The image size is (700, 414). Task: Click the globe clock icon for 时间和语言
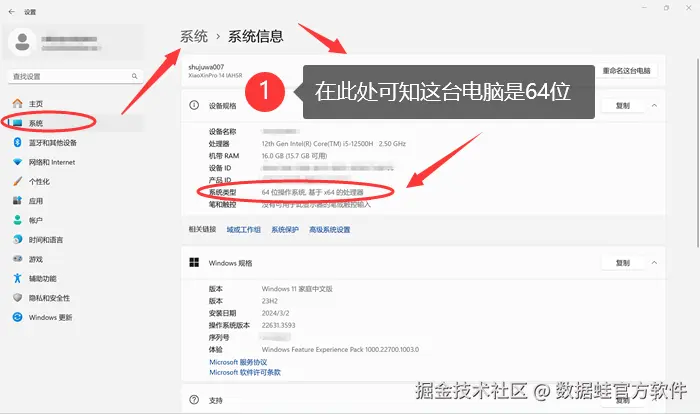tap(17, 239)
